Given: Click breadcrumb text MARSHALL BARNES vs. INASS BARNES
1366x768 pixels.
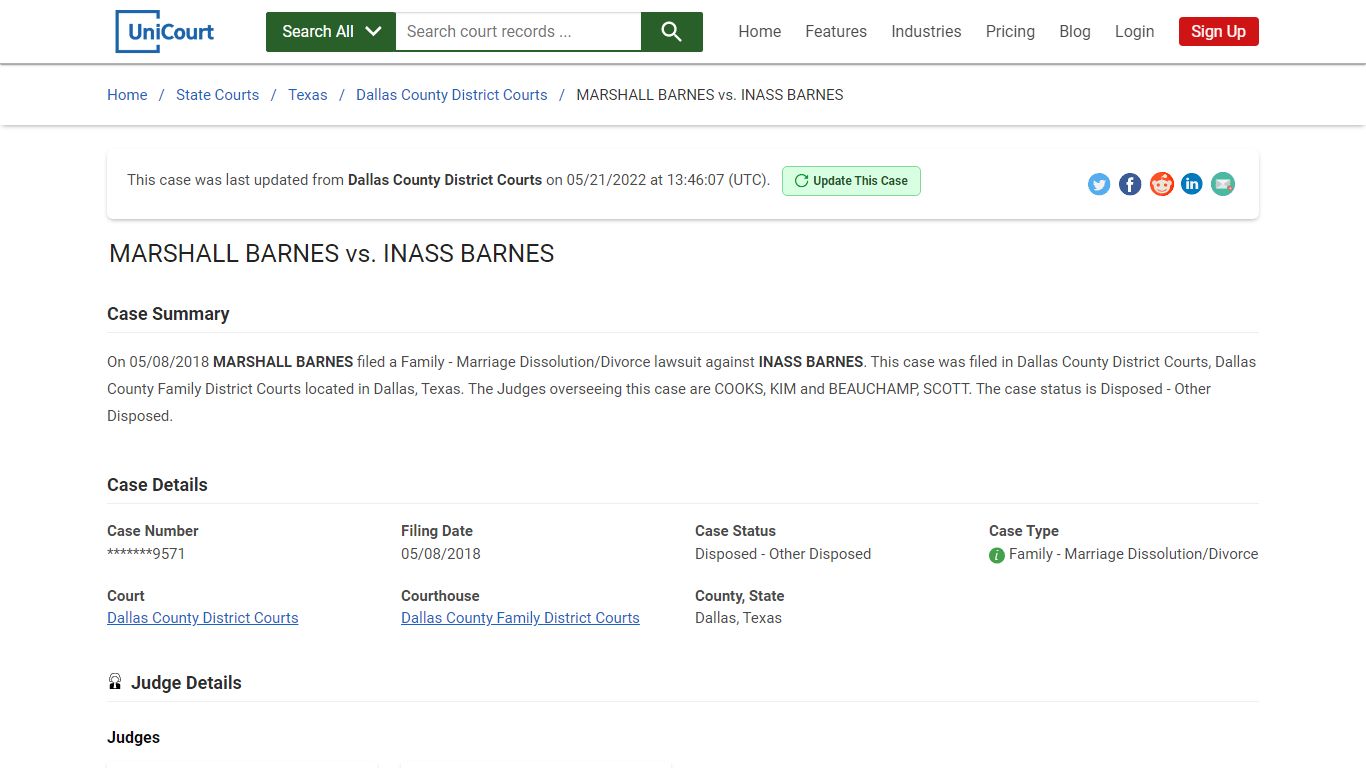Looking at the screenshot, I should [x=710, y=95].
